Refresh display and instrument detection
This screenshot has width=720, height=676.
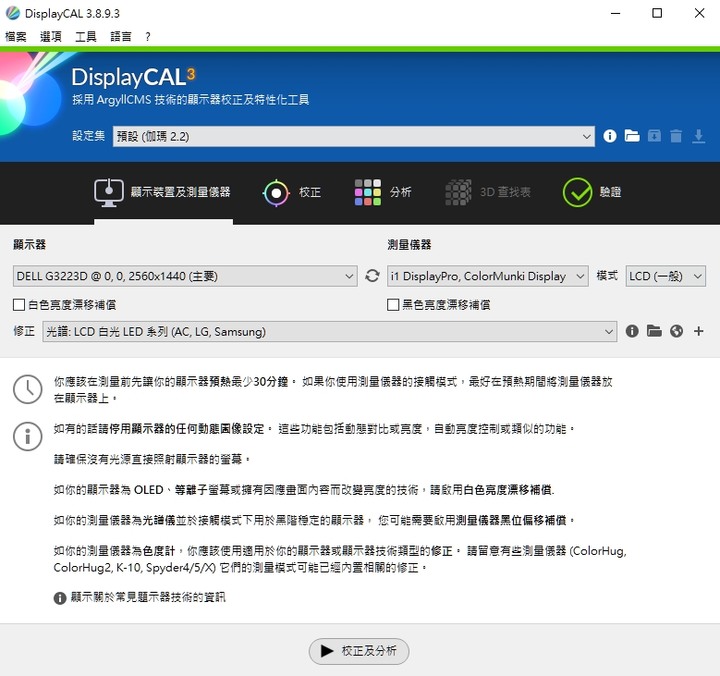(x=372, y=276)
